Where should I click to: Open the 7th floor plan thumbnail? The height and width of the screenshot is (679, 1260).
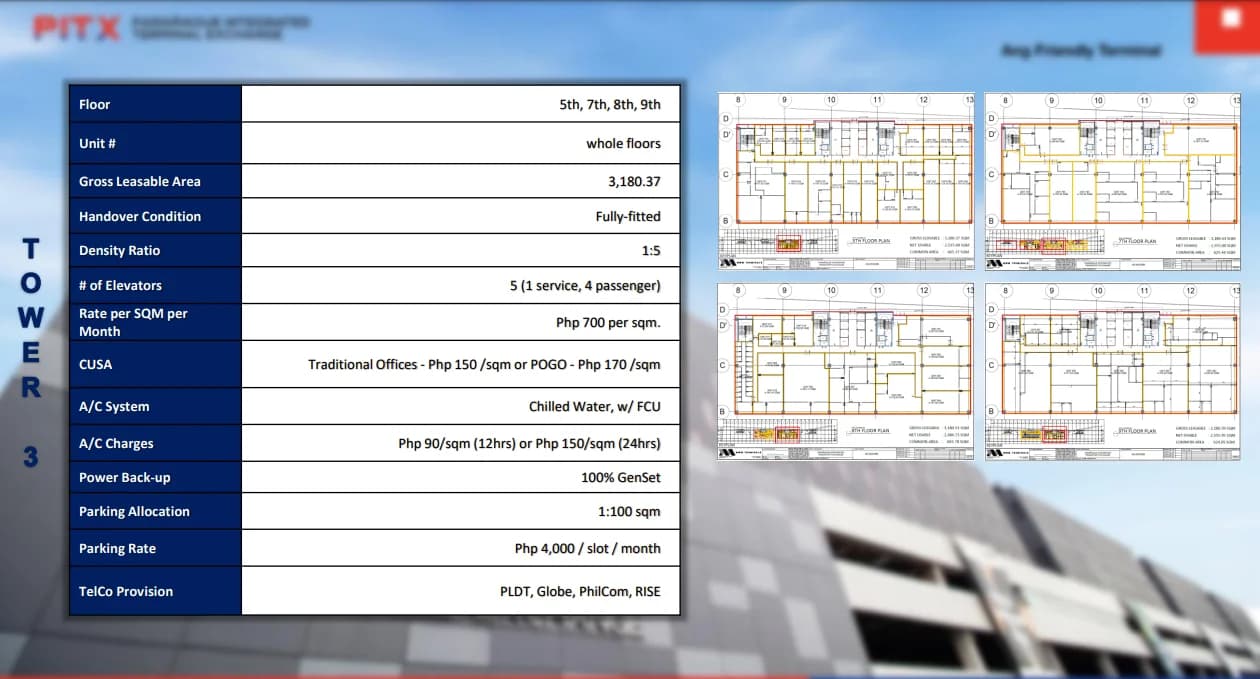pyautogui.click(x=1112, y=181)
